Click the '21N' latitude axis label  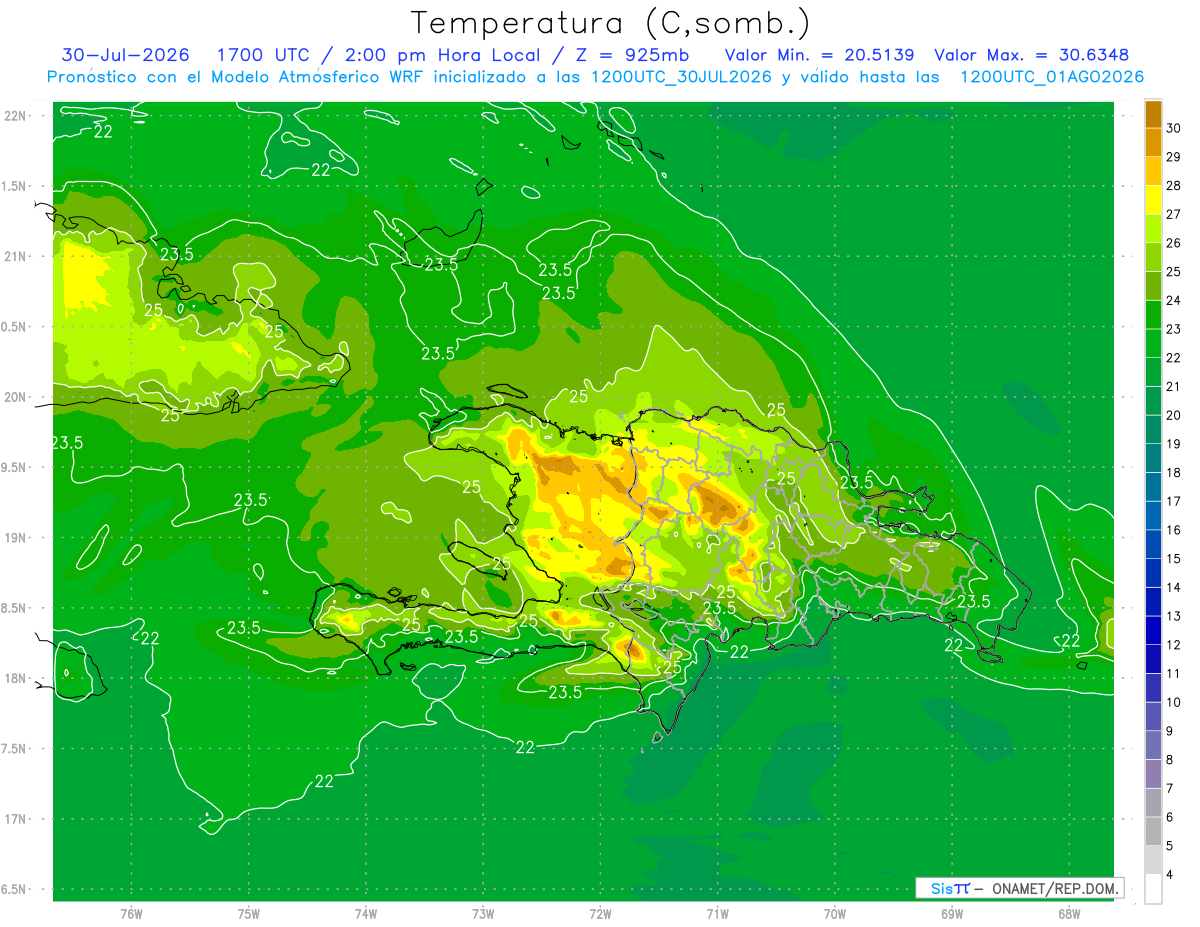[x=15, y=256]
